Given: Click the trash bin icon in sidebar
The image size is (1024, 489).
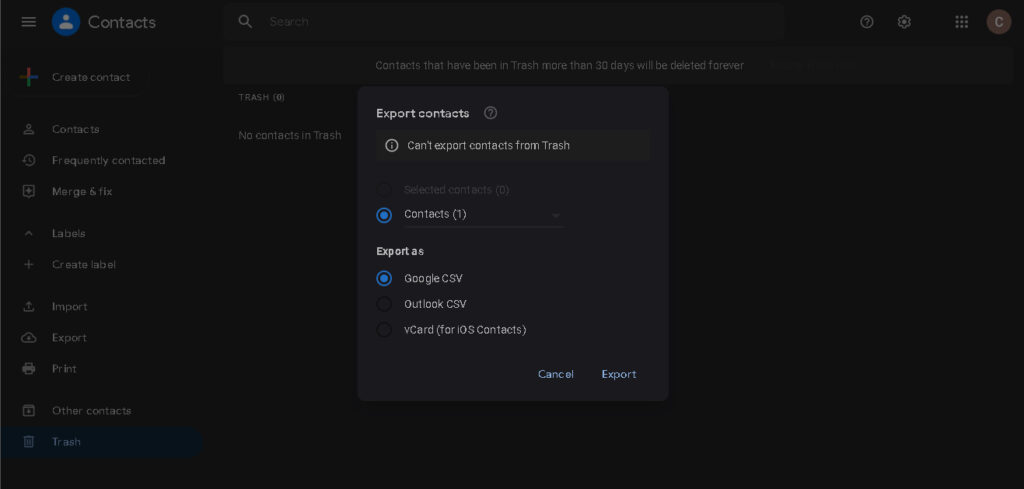Looking at the screenshot, I should 29,442.
